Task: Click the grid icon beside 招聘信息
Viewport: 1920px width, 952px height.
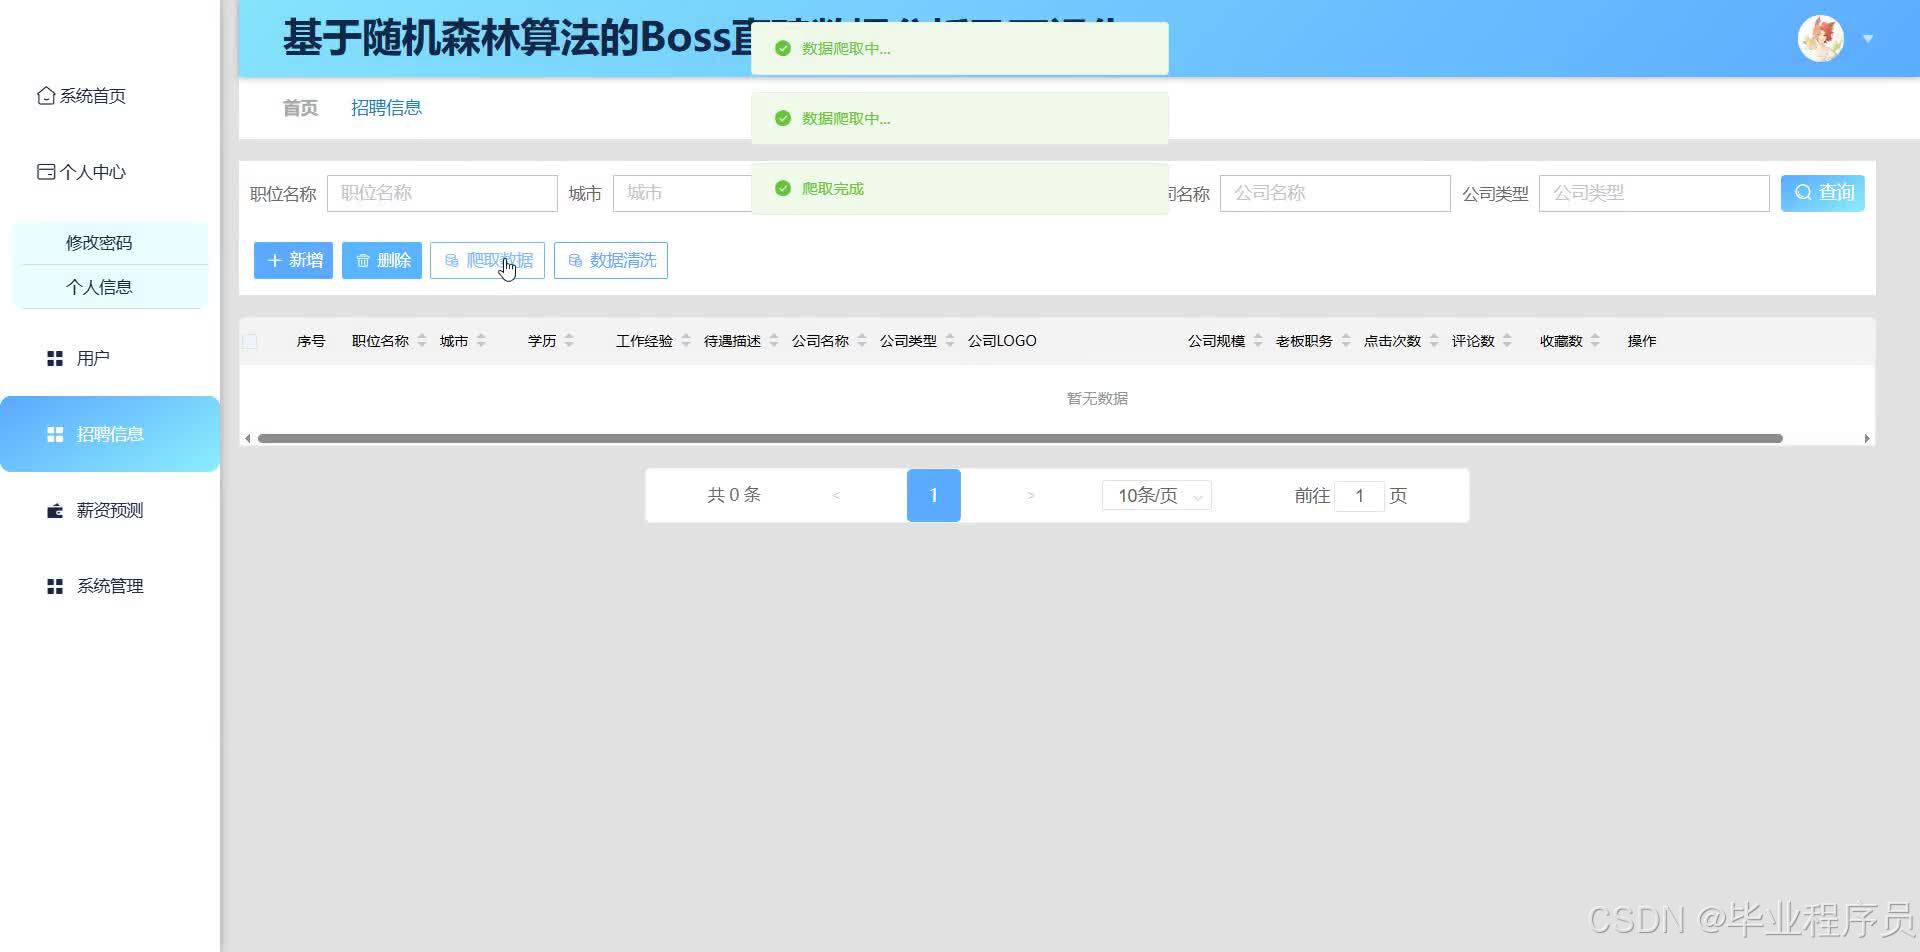Action: click(x=55, y=434)
